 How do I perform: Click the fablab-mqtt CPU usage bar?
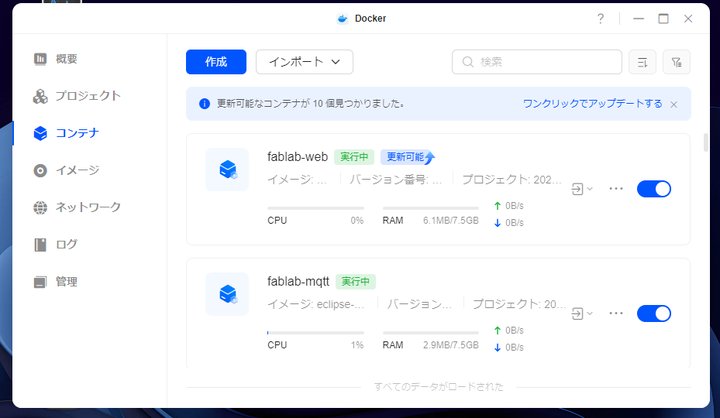315,333
